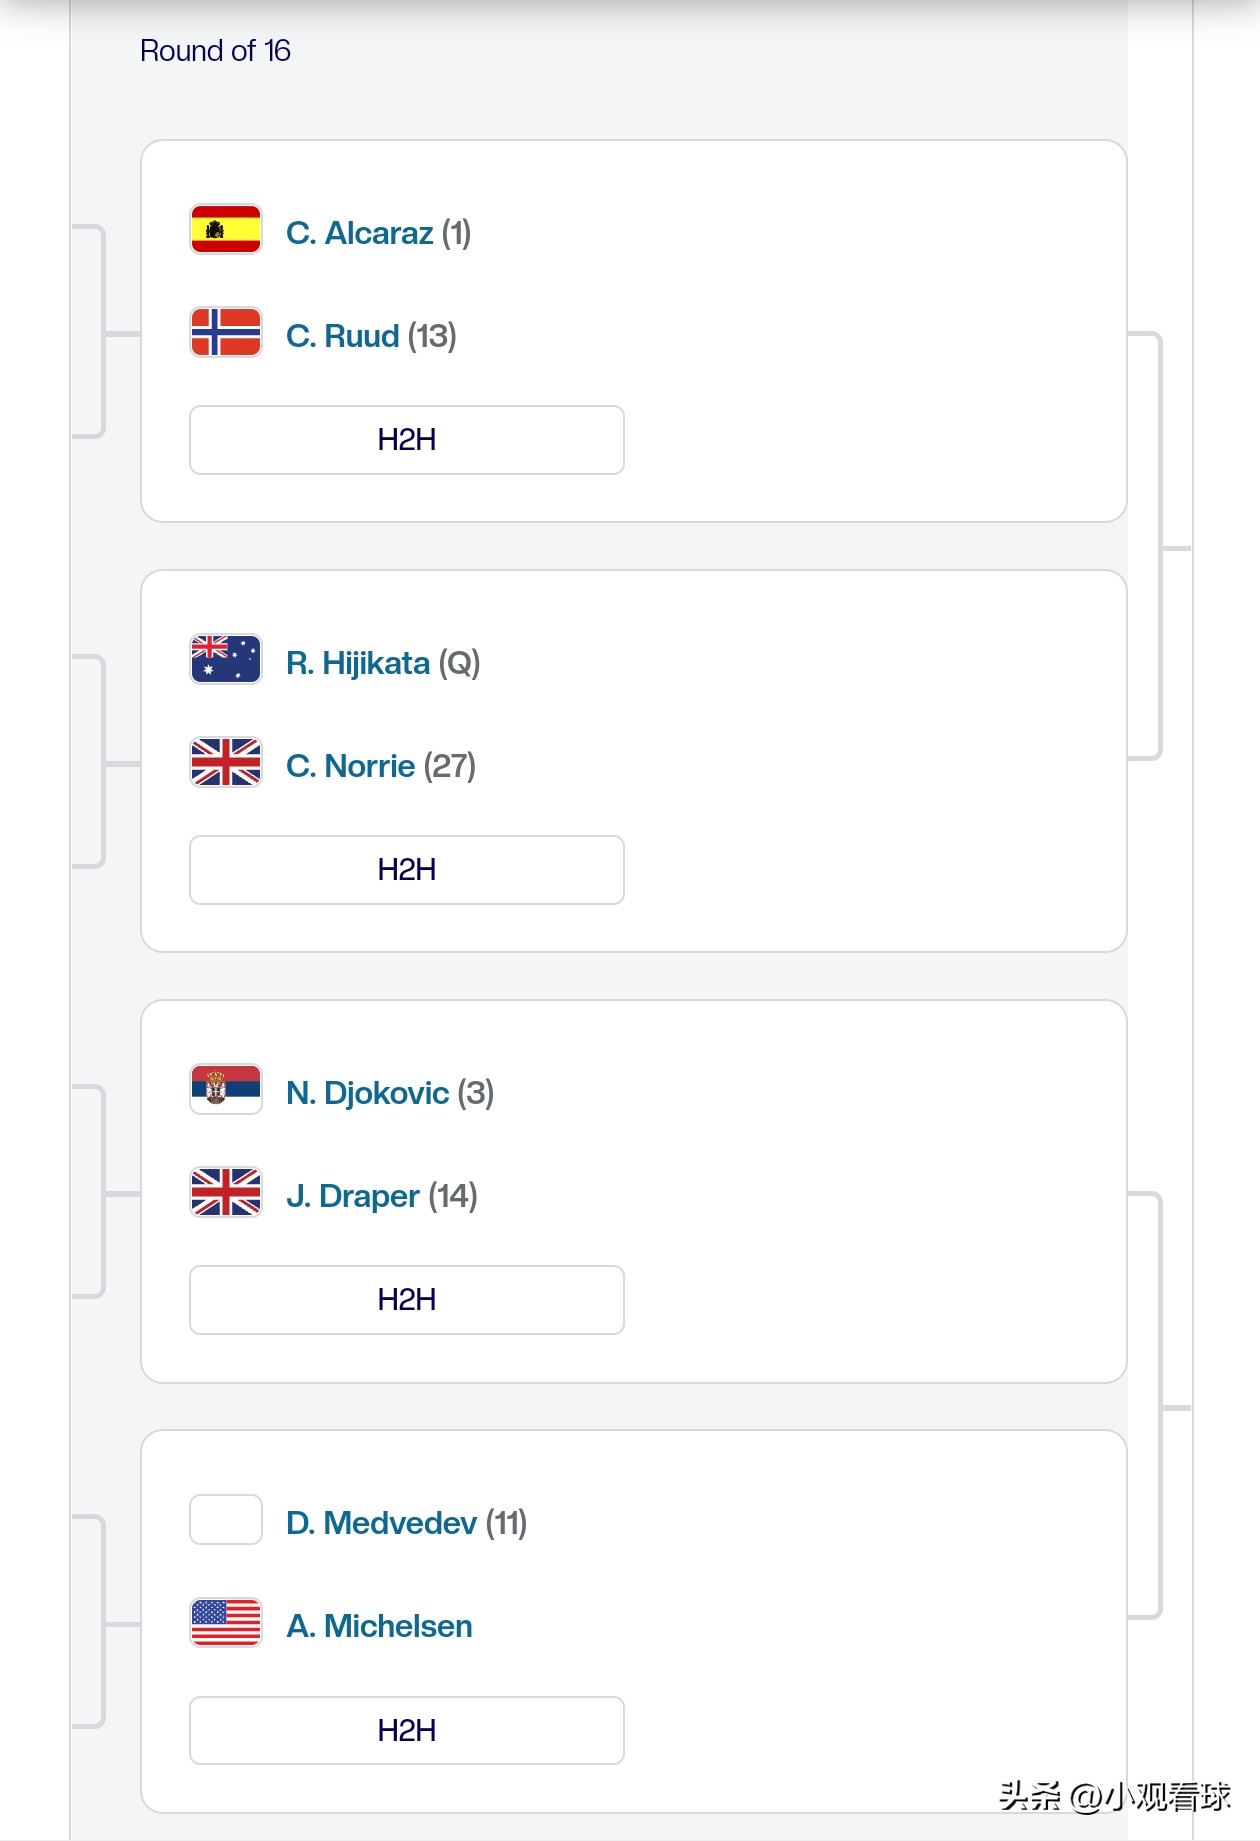View J. Draper player page
1260x1841 pixels.
coord(352,1196)
